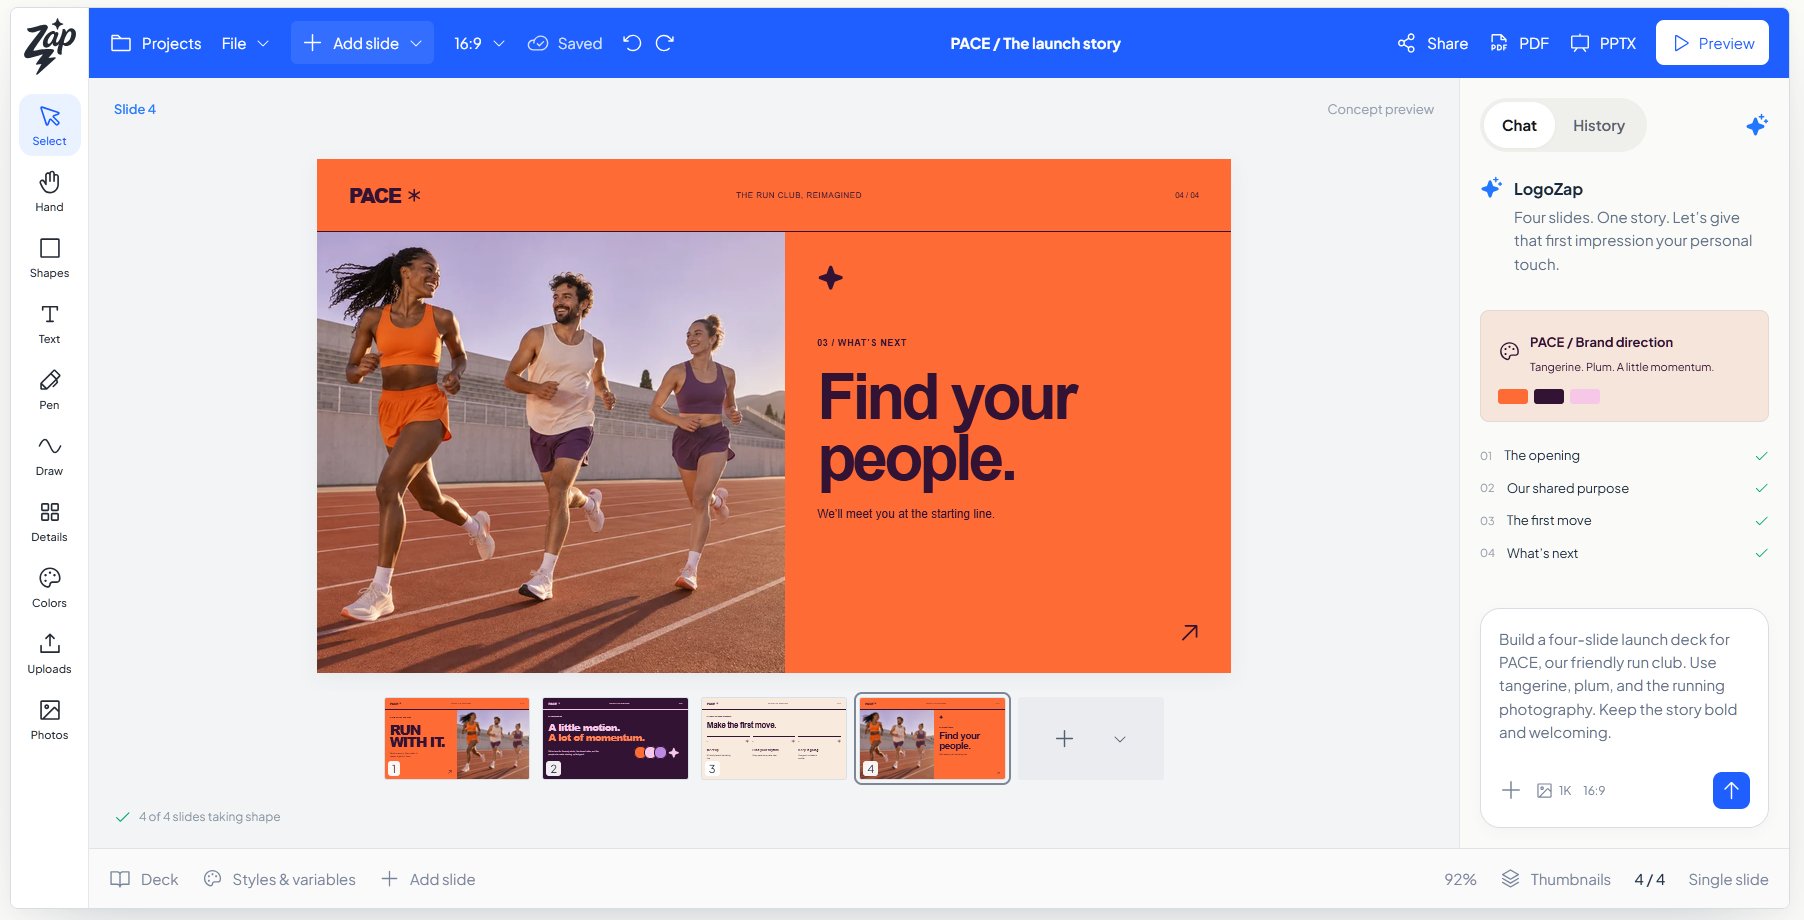Open slide 3 thumbnail Make the first move
This screenshot has height=920, width=1804.
click(x=774, y=739)
